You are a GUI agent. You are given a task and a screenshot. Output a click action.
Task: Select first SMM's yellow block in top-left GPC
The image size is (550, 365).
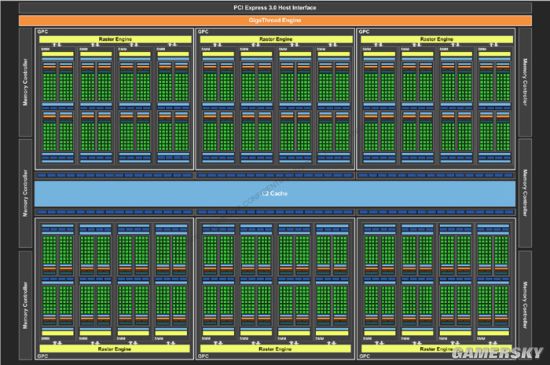[58, 54]
